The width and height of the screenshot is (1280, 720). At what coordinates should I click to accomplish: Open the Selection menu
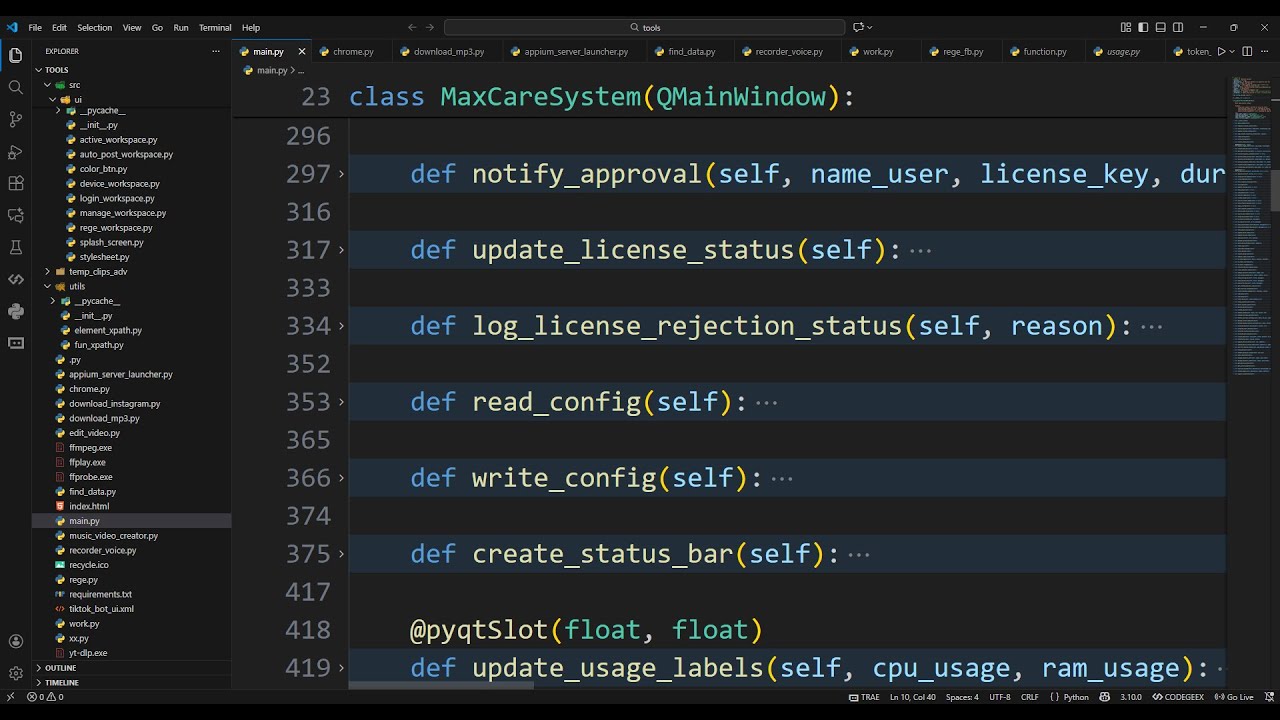pyautogui.click(x=95, y=28)
